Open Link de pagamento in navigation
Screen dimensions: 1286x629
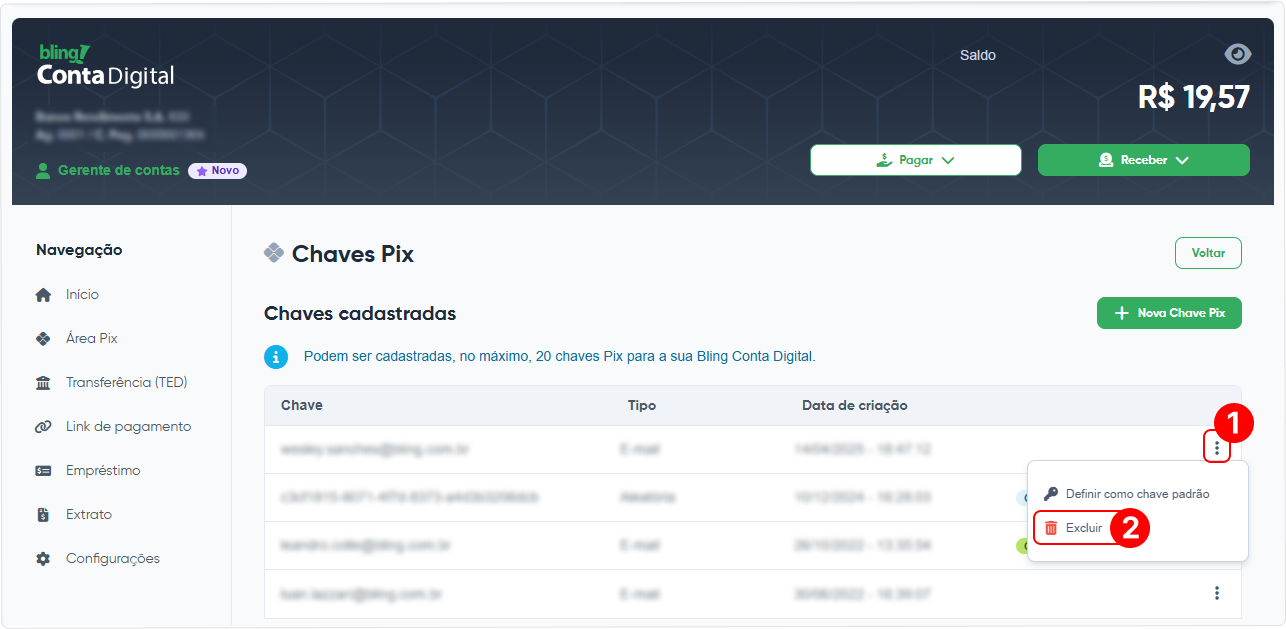[113, 427]
